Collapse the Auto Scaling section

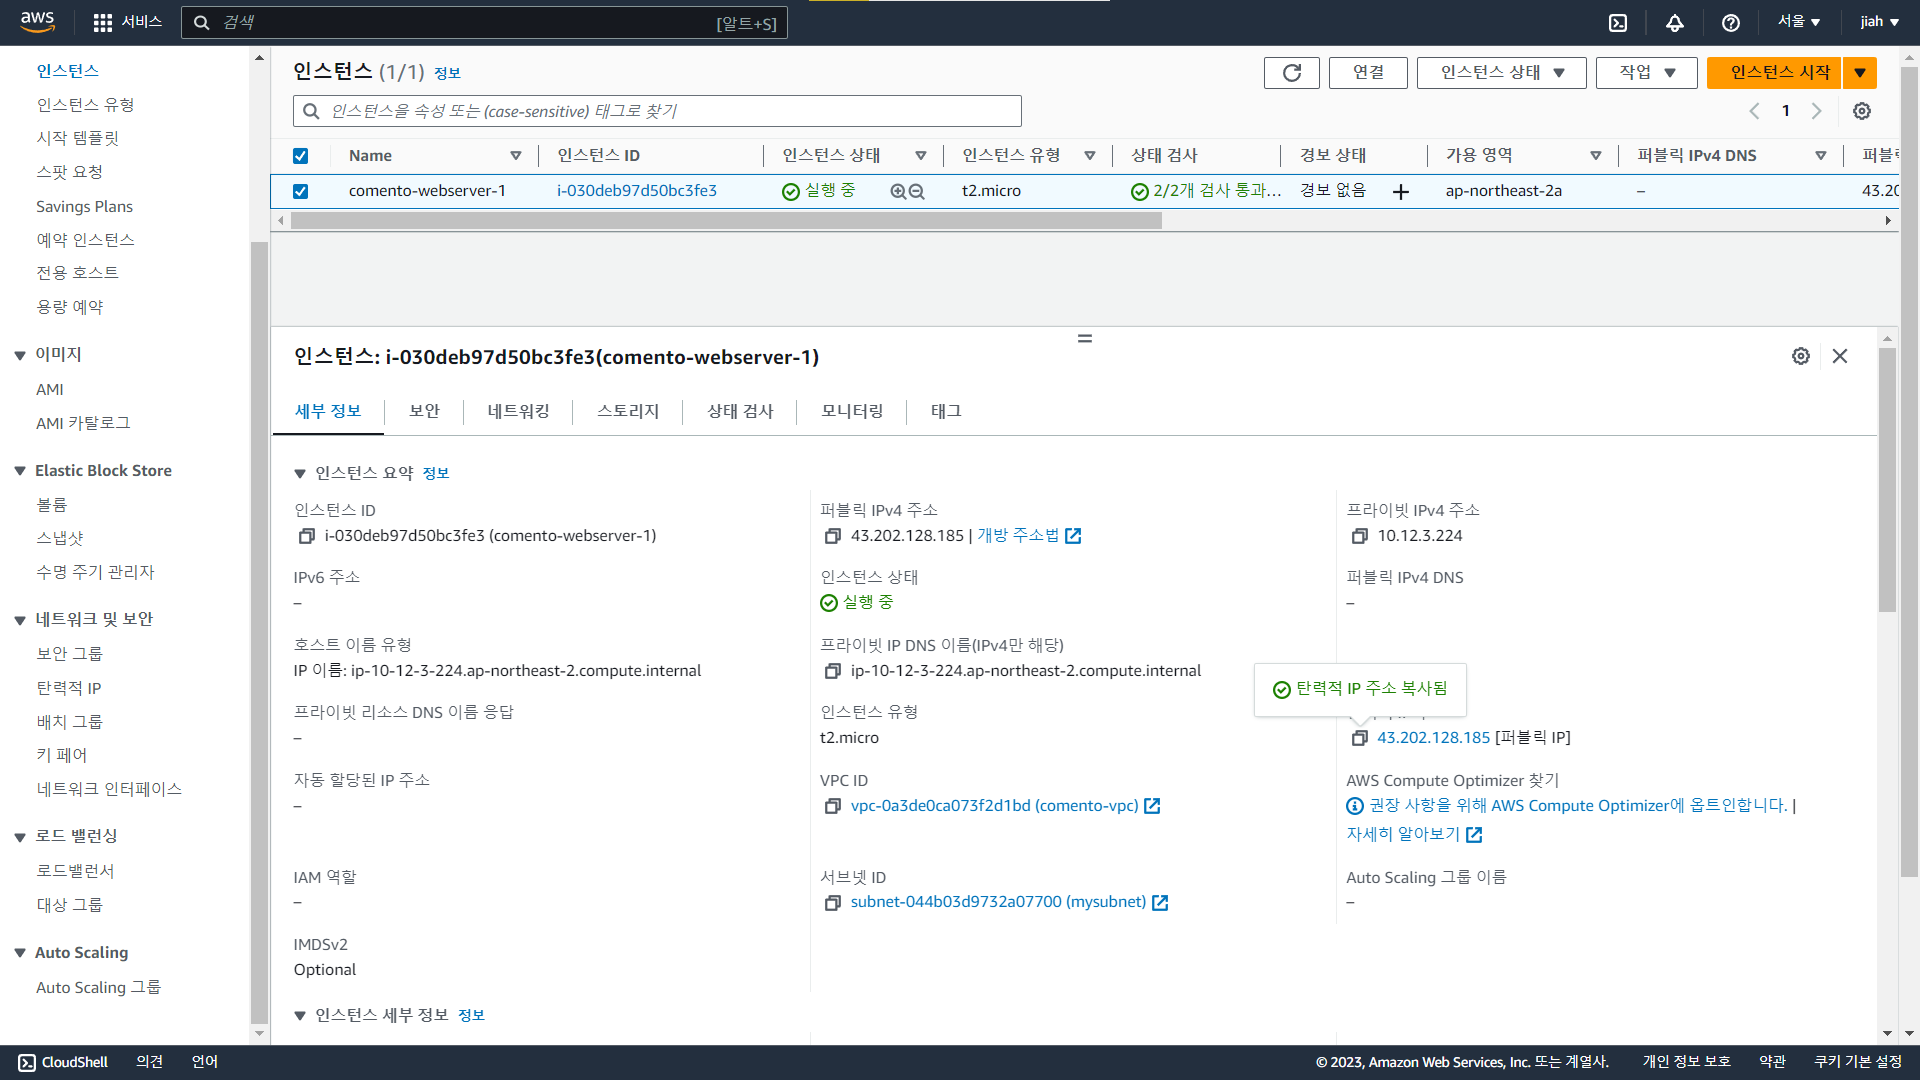(20, 953)
